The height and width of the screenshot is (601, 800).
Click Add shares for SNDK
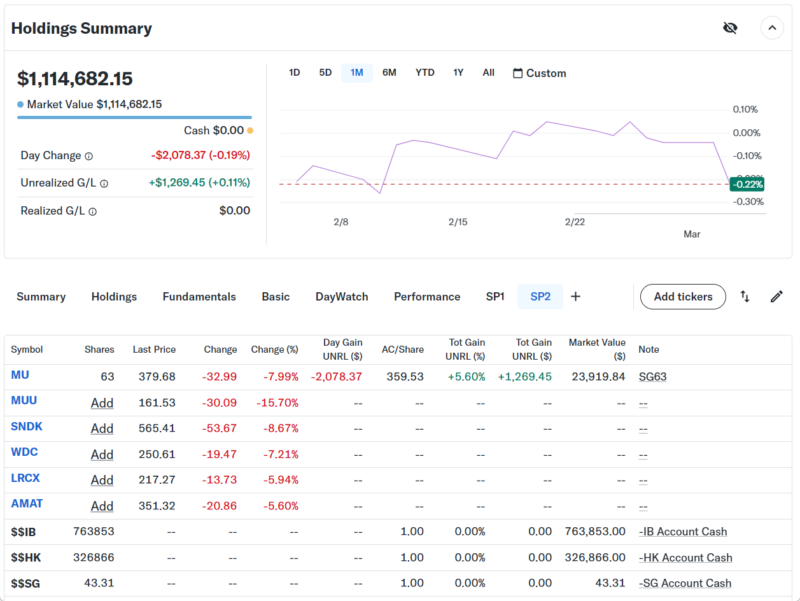pos(102,428)
